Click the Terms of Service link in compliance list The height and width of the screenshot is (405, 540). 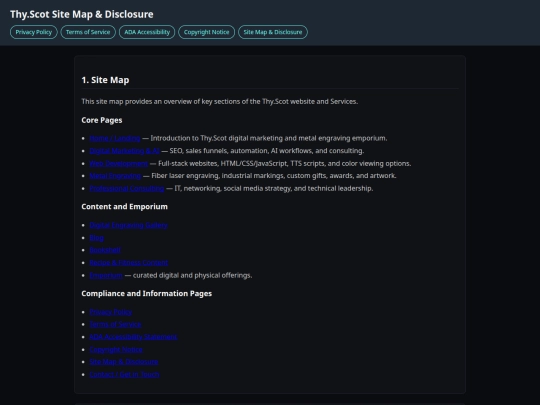pyautogui.click(x=115, y=324)
